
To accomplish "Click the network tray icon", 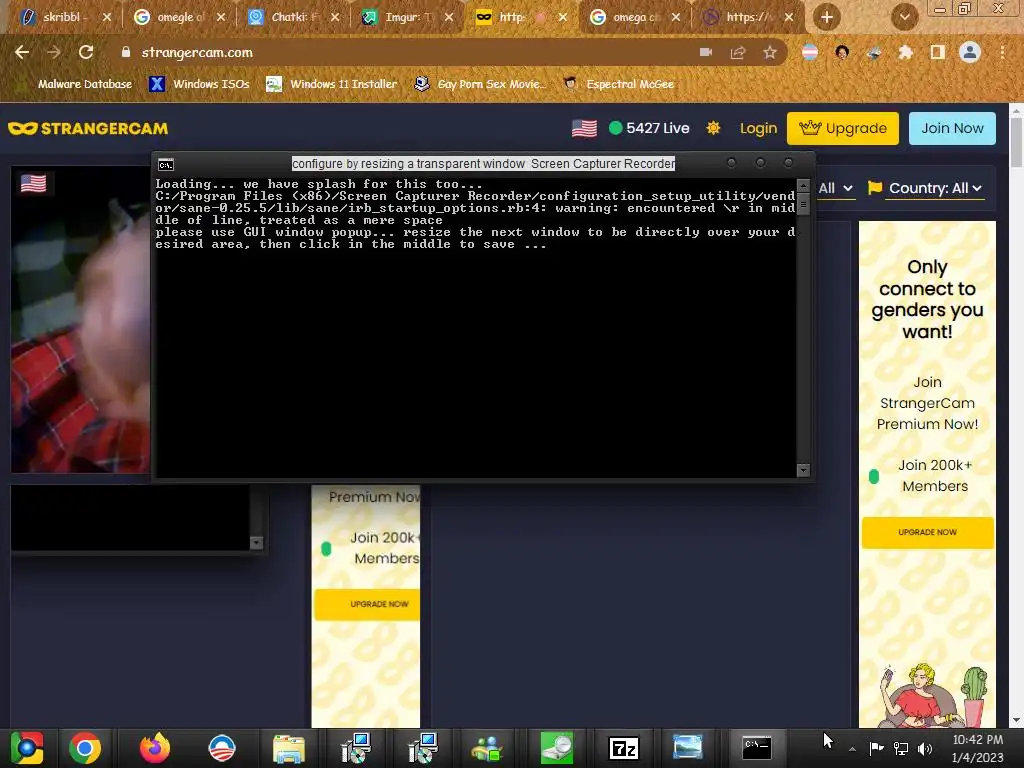I will (x=901, y=748).
